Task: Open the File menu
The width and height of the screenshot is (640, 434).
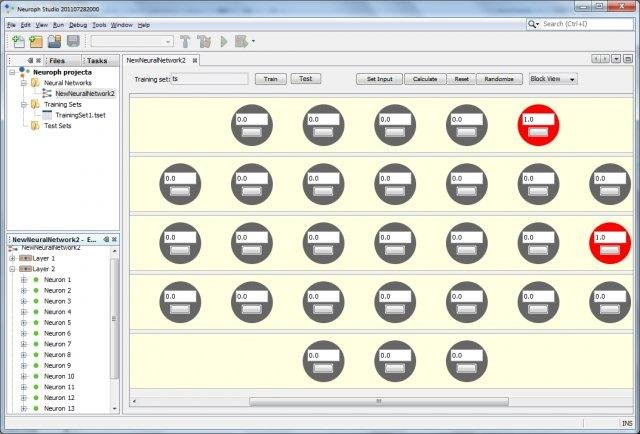Action: tap(11, 25)
